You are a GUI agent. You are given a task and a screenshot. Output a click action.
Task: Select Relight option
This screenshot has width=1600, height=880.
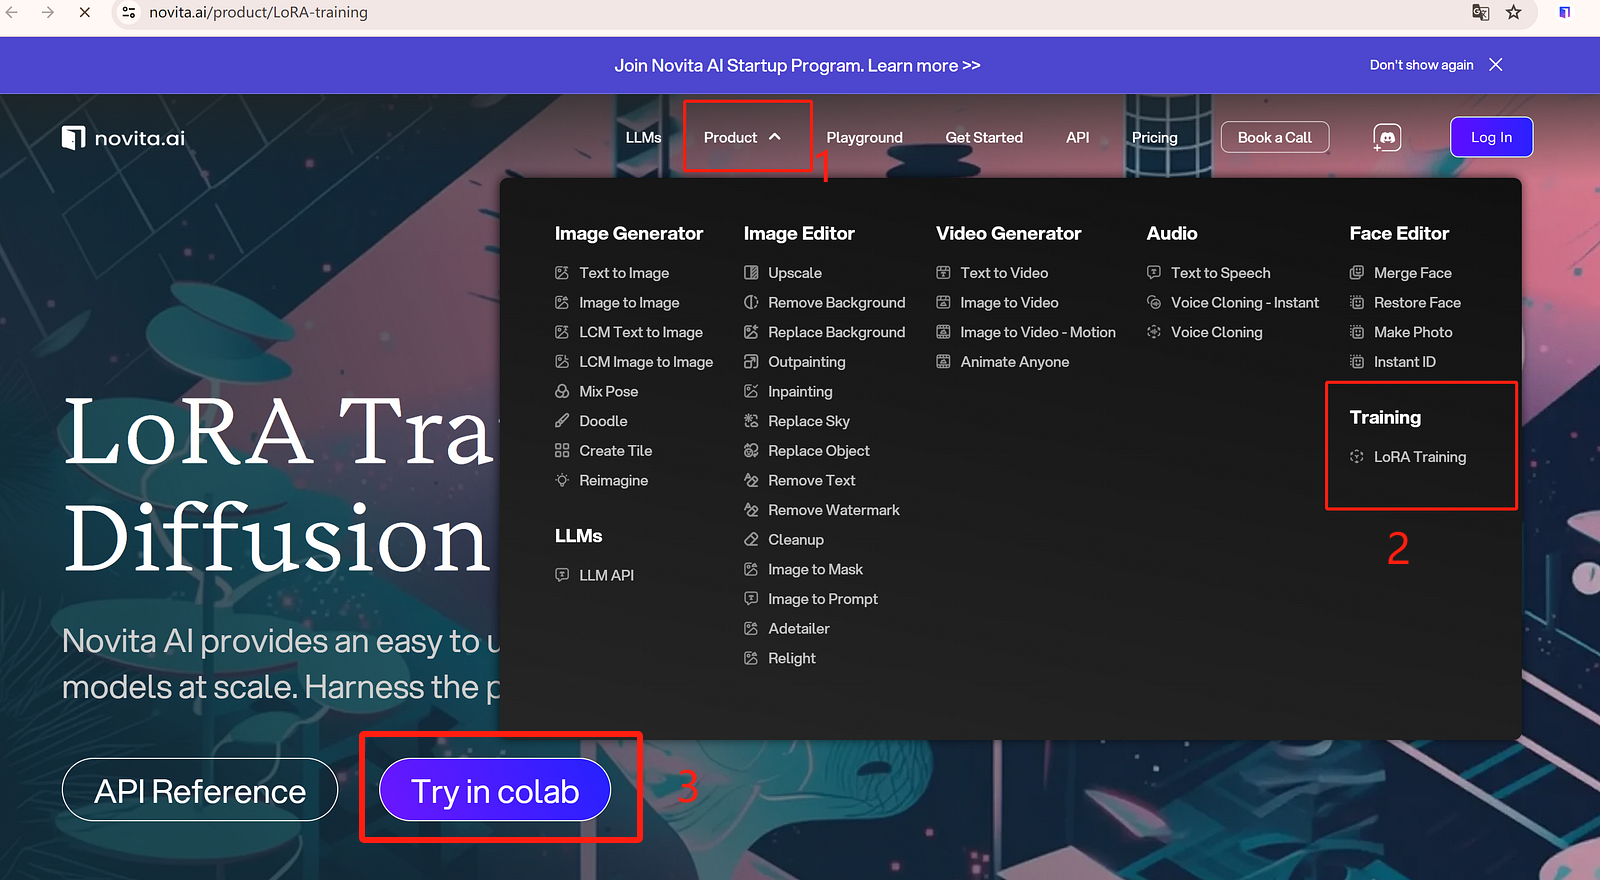(792, 659)
